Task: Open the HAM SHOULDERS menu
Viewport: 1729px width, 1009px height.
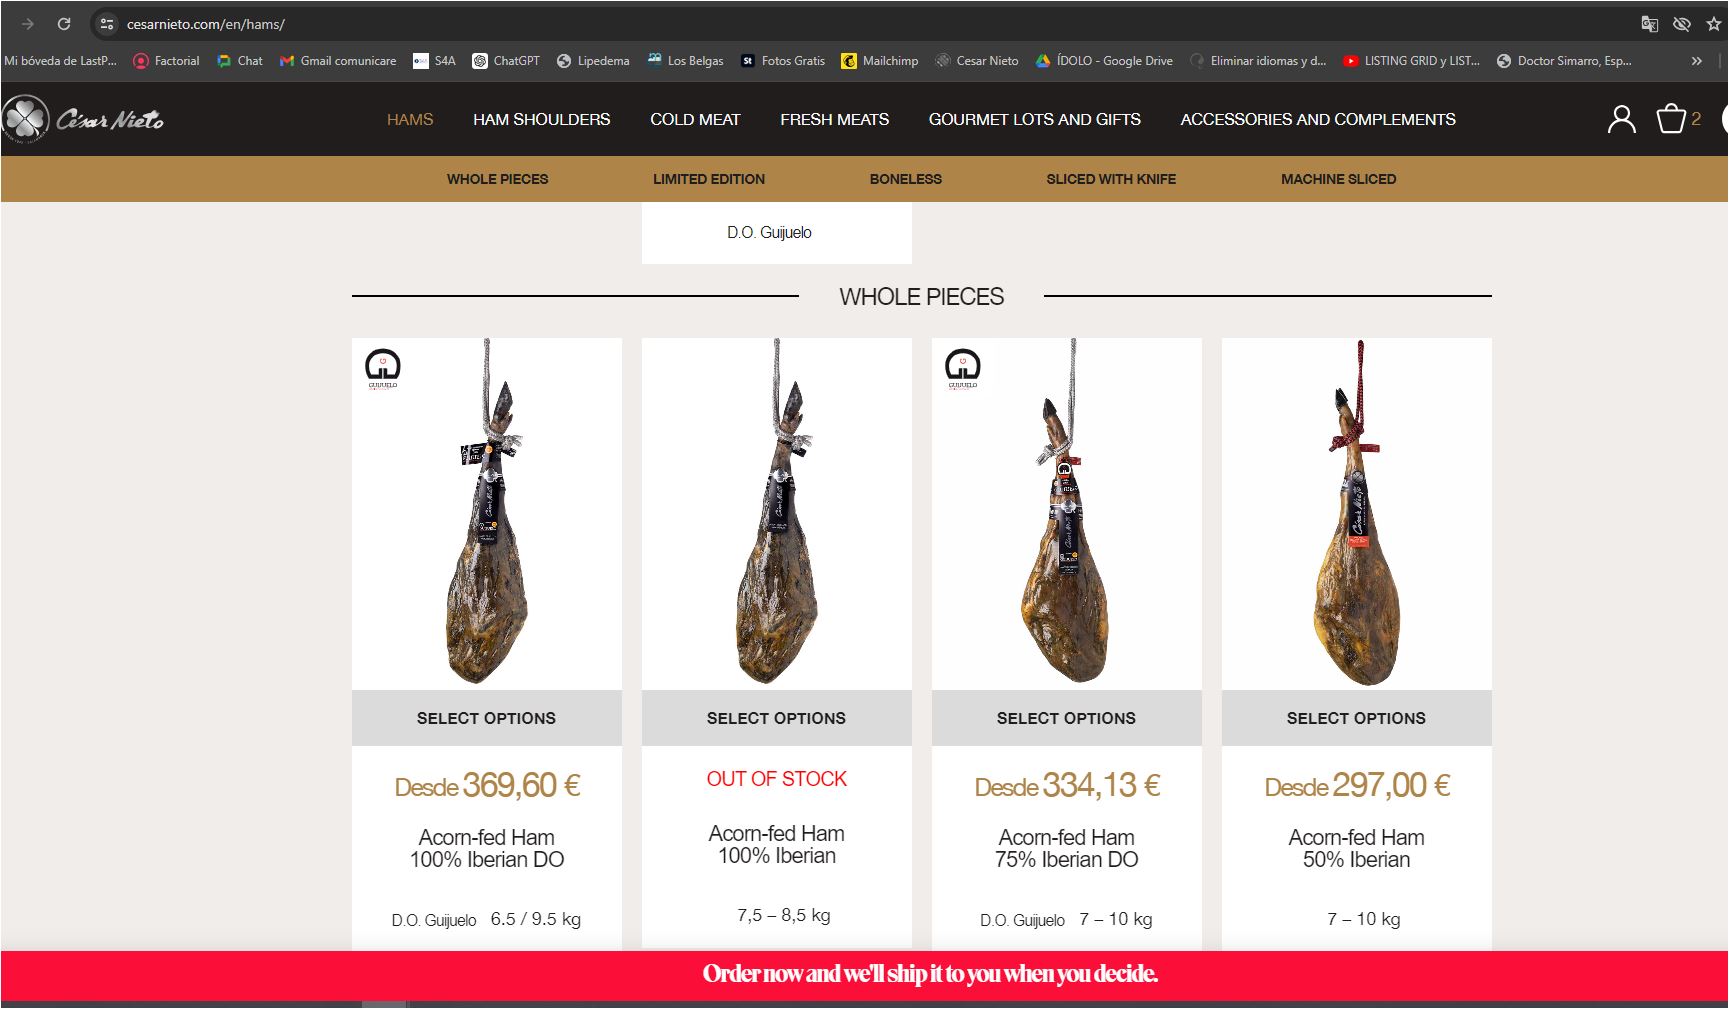Action: 541,119
